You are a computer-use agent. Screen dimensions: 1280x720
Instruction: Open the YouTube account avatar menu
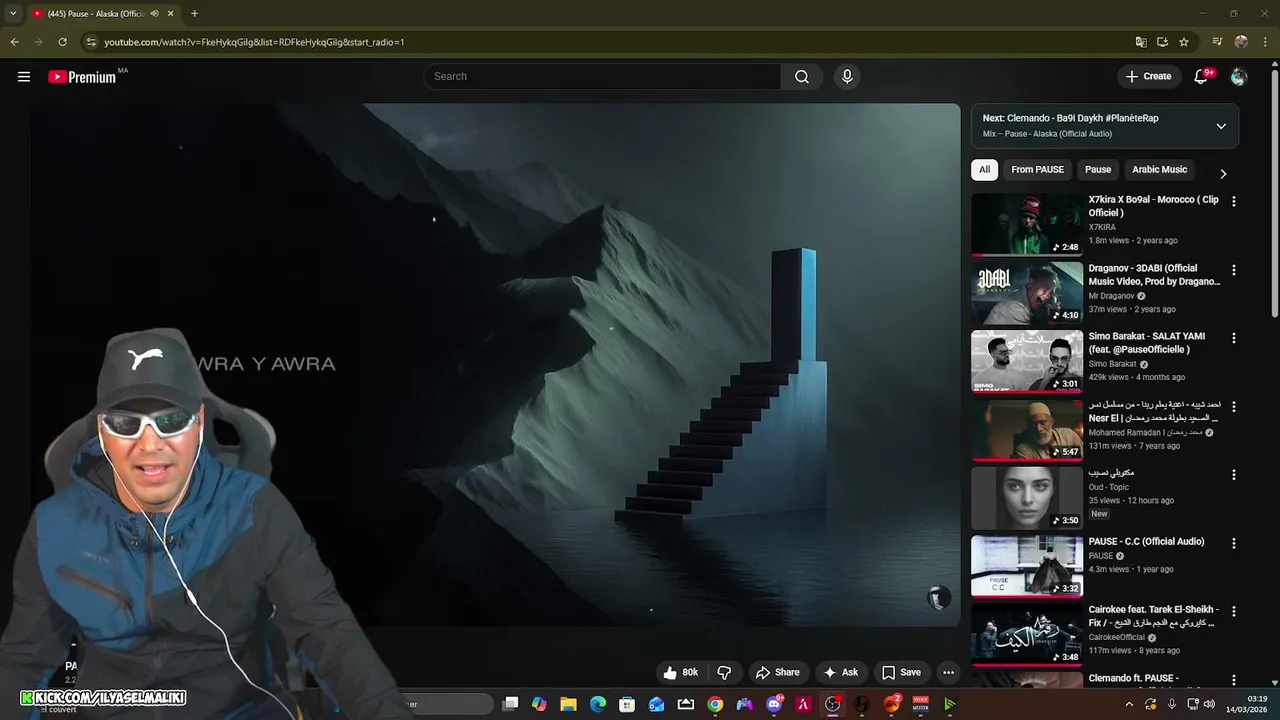tap(1239, 77)
